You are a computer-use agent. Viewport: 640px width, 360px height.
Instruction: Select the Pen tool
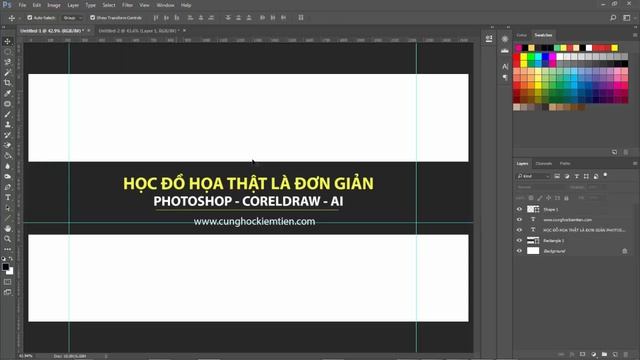[x=7, y=187]
